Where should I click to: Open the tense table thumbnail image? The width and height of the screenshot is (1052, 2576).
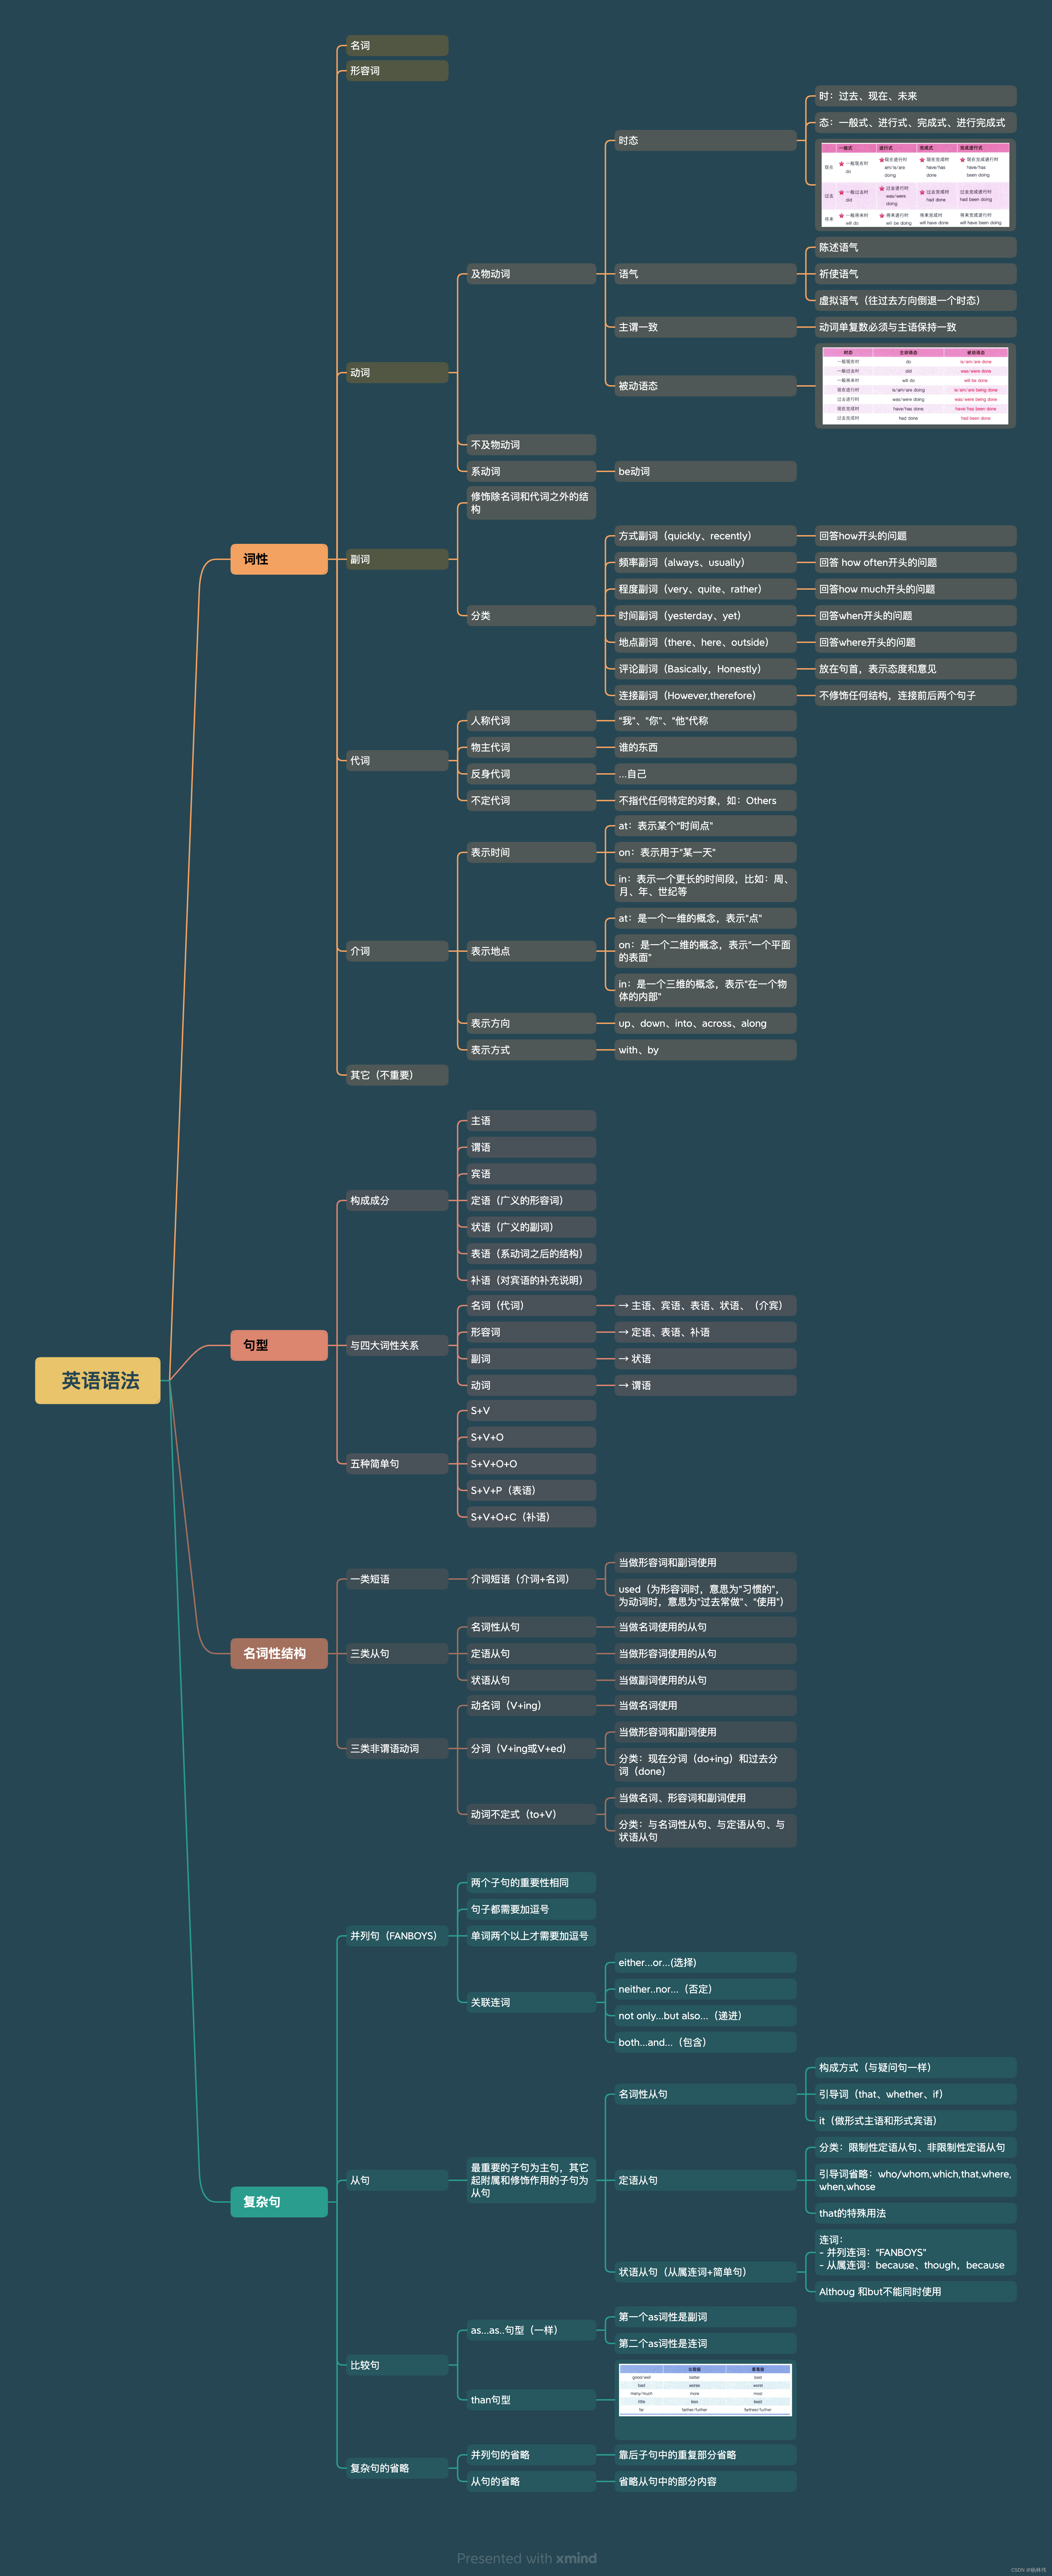[915, 185]
